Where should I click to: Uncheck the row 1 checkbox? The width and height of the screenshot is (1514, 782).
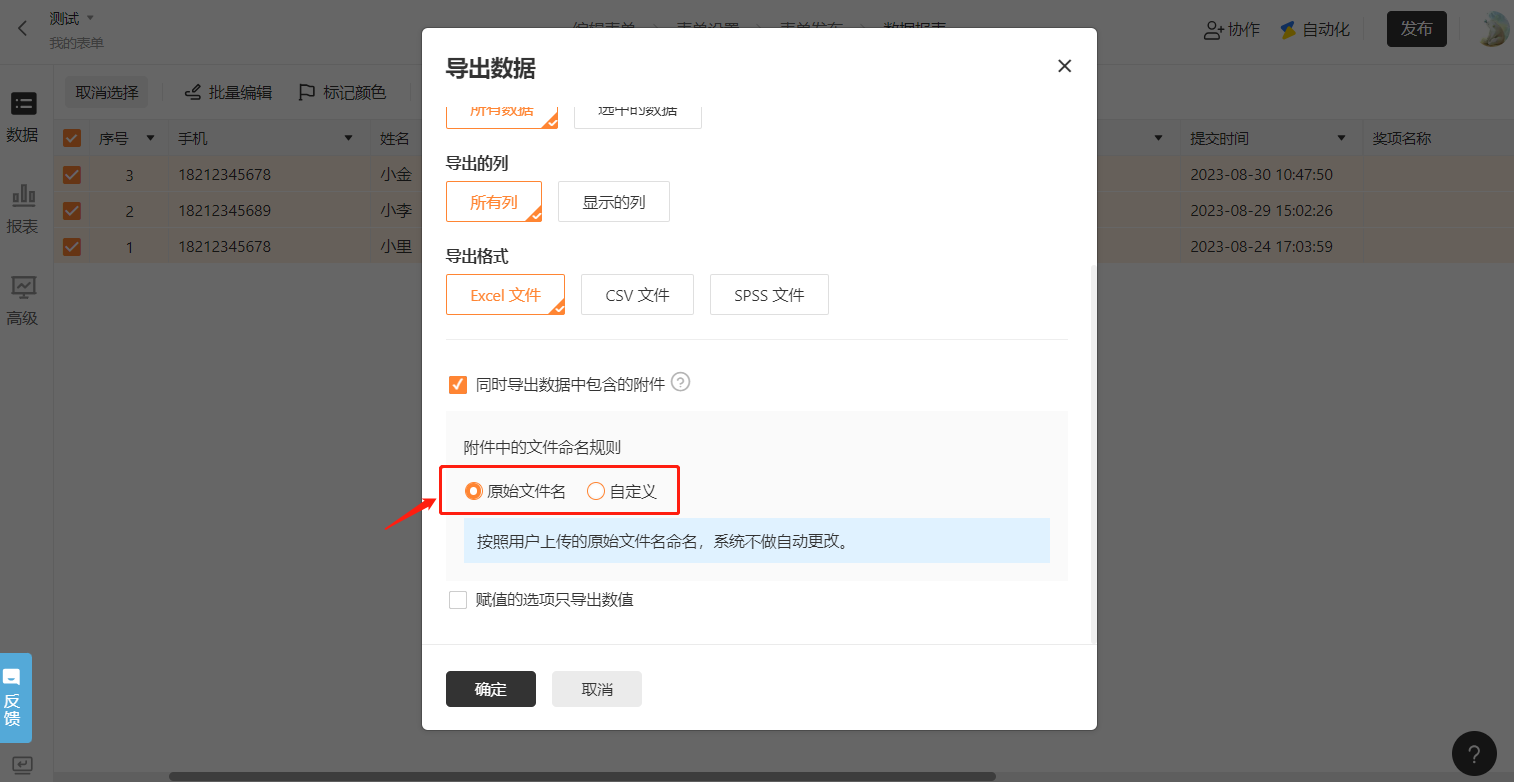coord(72,246)
